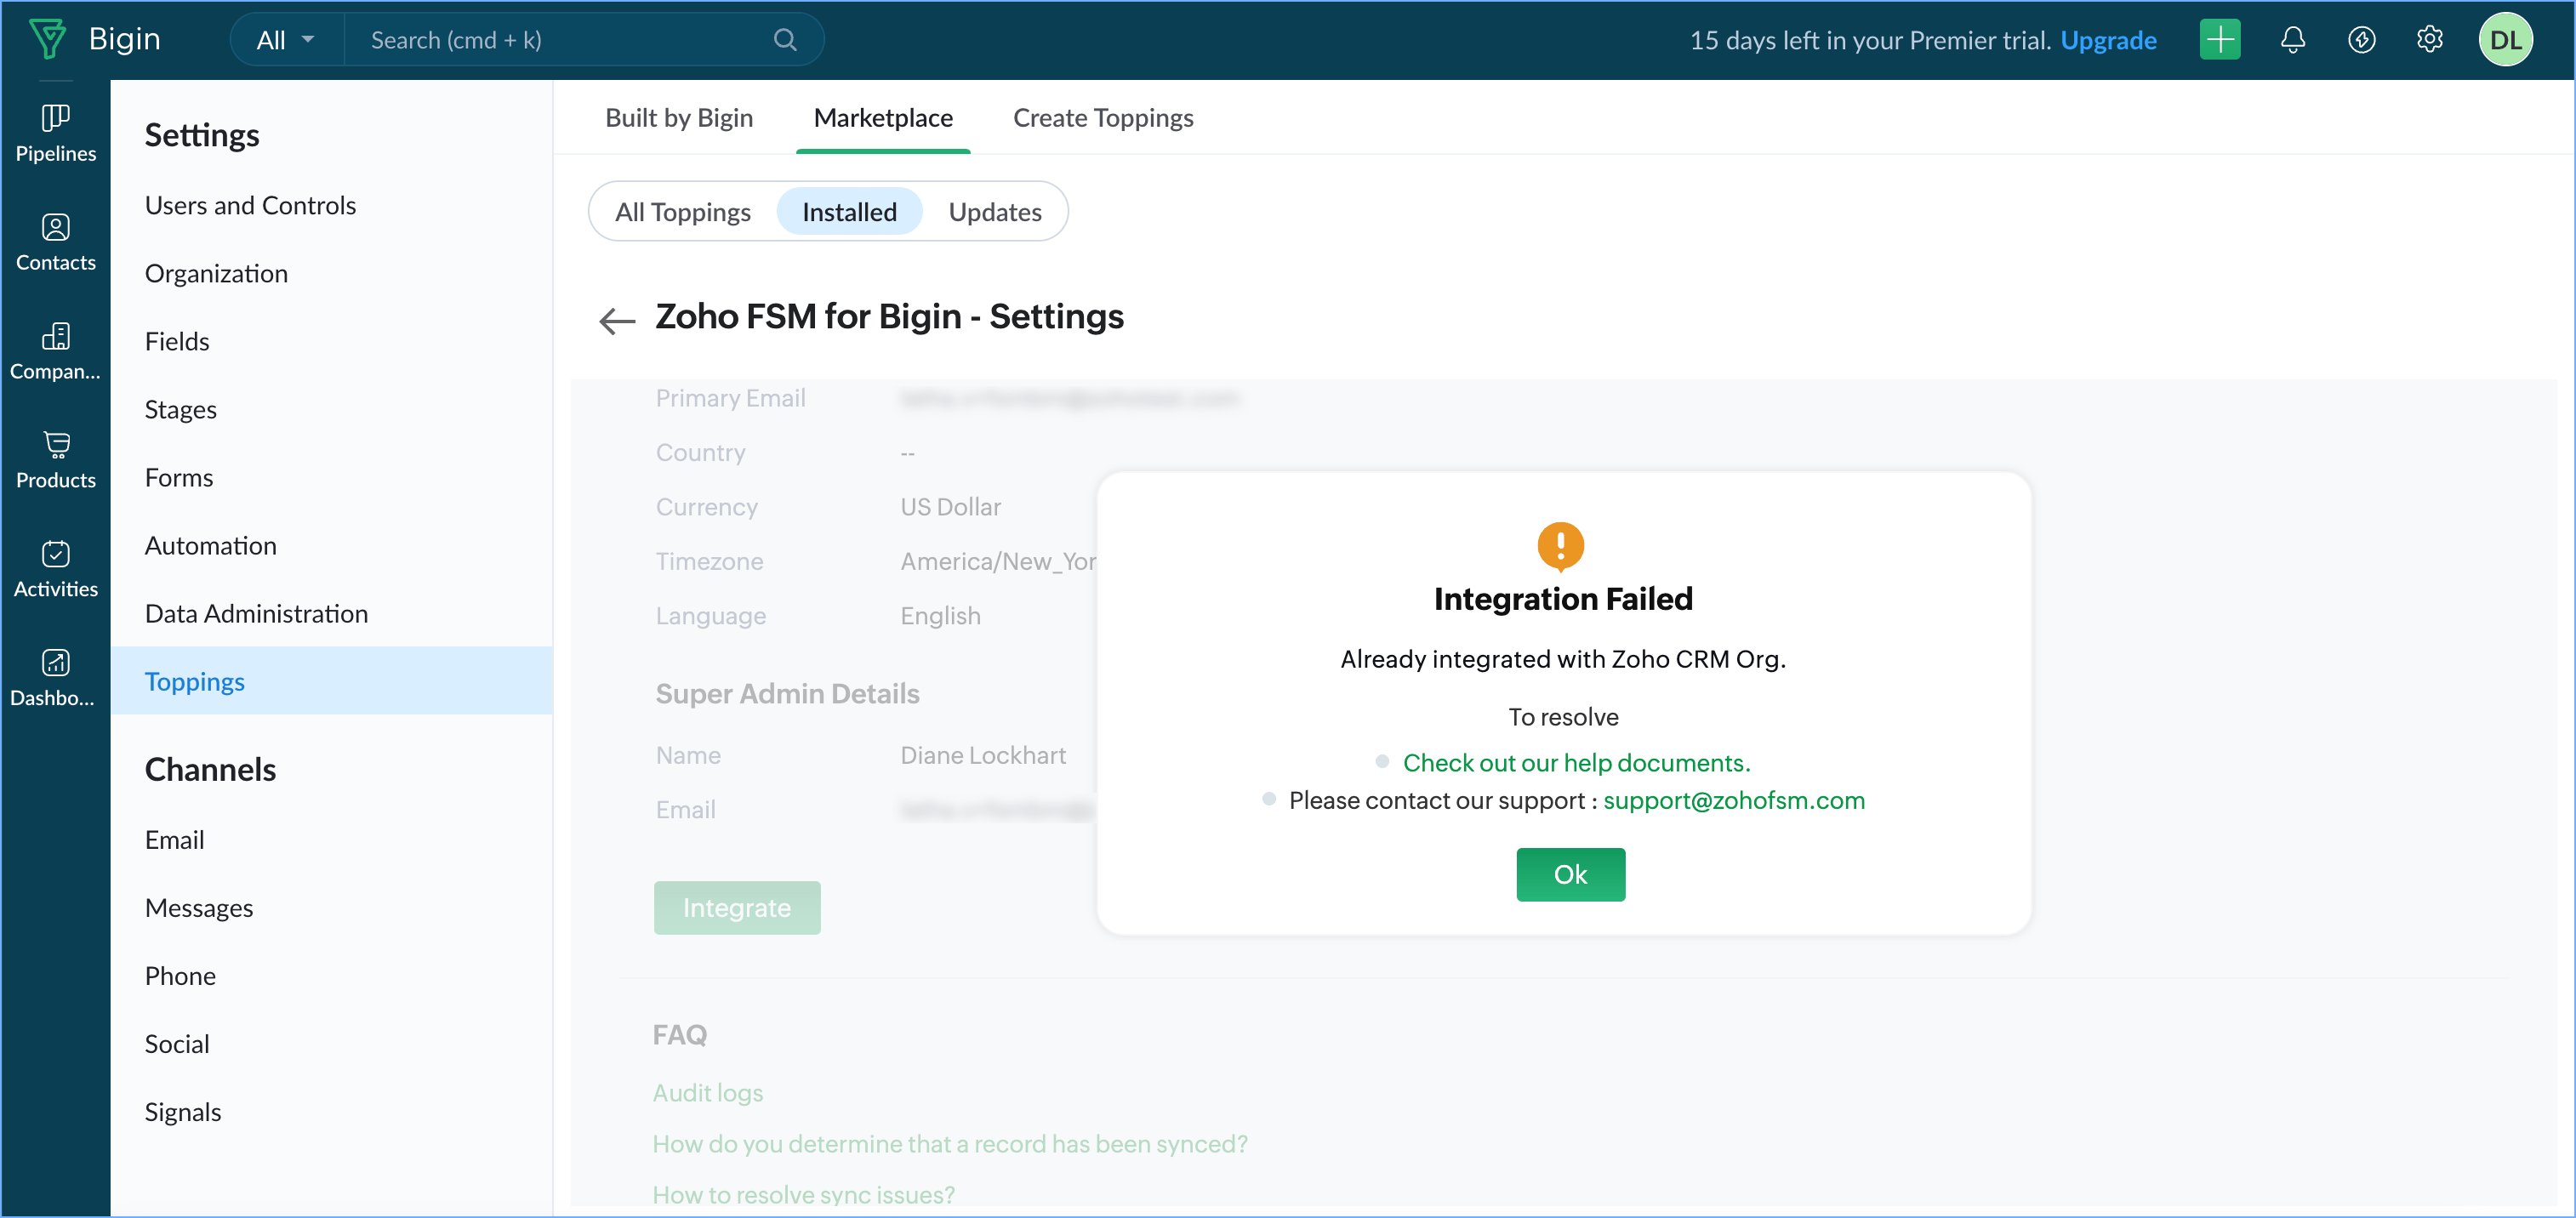This screenshot has height=1218, width=2576.
Task: Open the help documents link
Action: pyautogui.click(x=1576, y=762)
